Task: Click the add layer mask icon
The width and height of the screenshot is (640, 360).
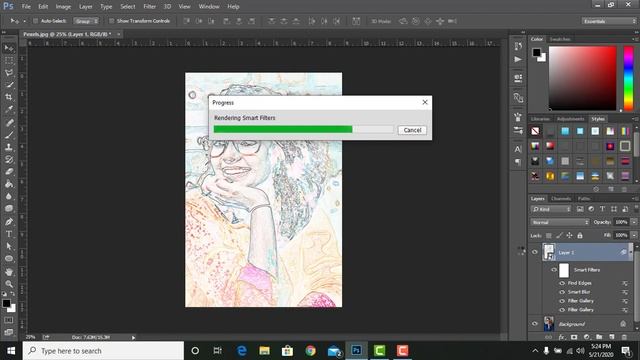Action: click(574, 337)
